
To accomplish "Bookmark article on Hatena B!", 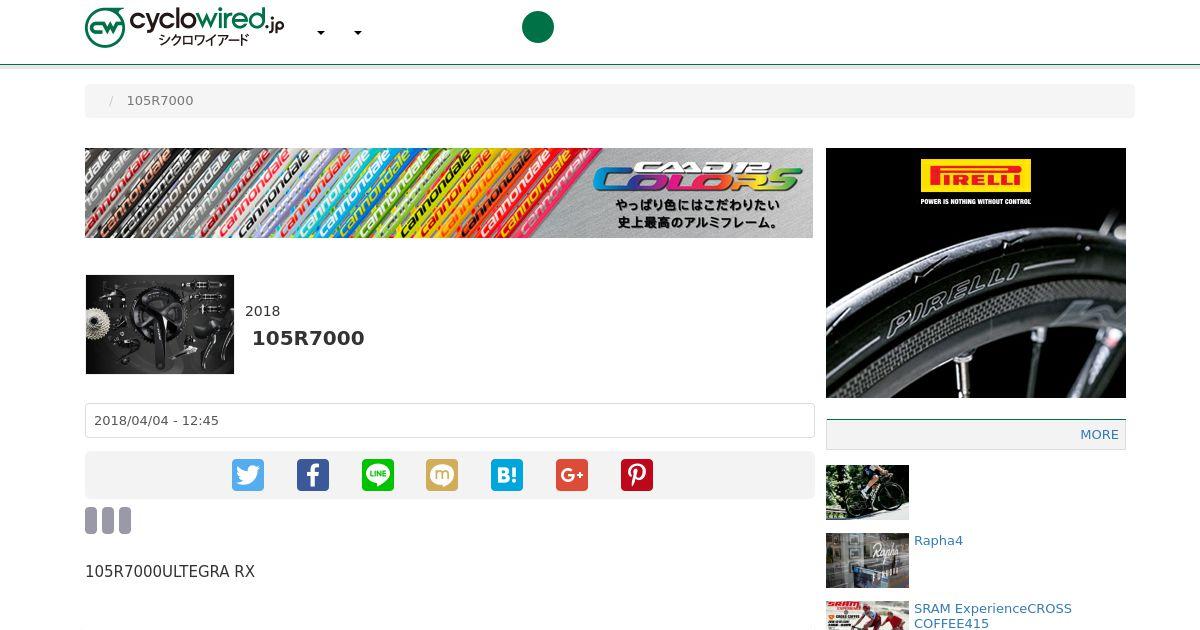I will pos(507,475).
